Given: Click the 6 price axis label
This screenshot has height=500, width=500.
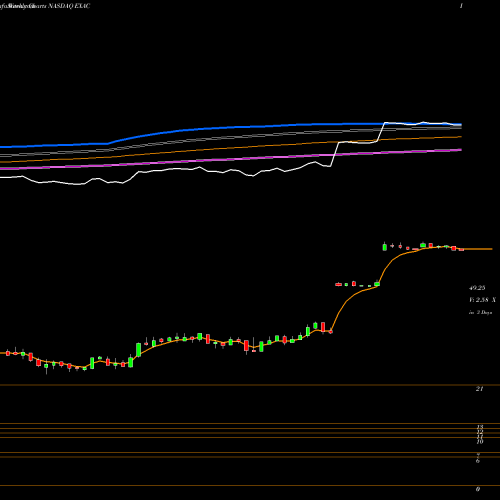Looking at the screenshot, I should click(x=478, y=461).
